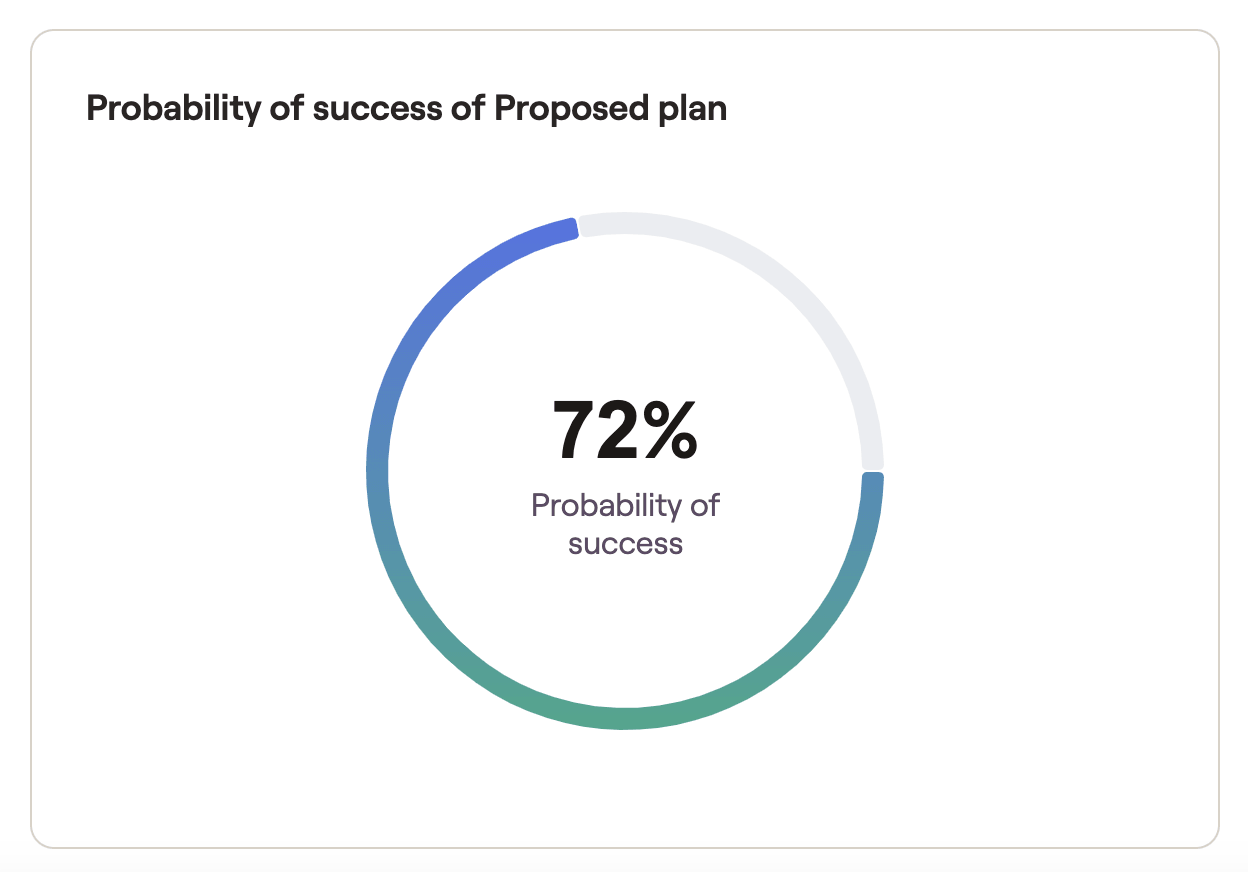Click the green bottom section of the ring
The image size is (1248, 872).
(625, 719)
